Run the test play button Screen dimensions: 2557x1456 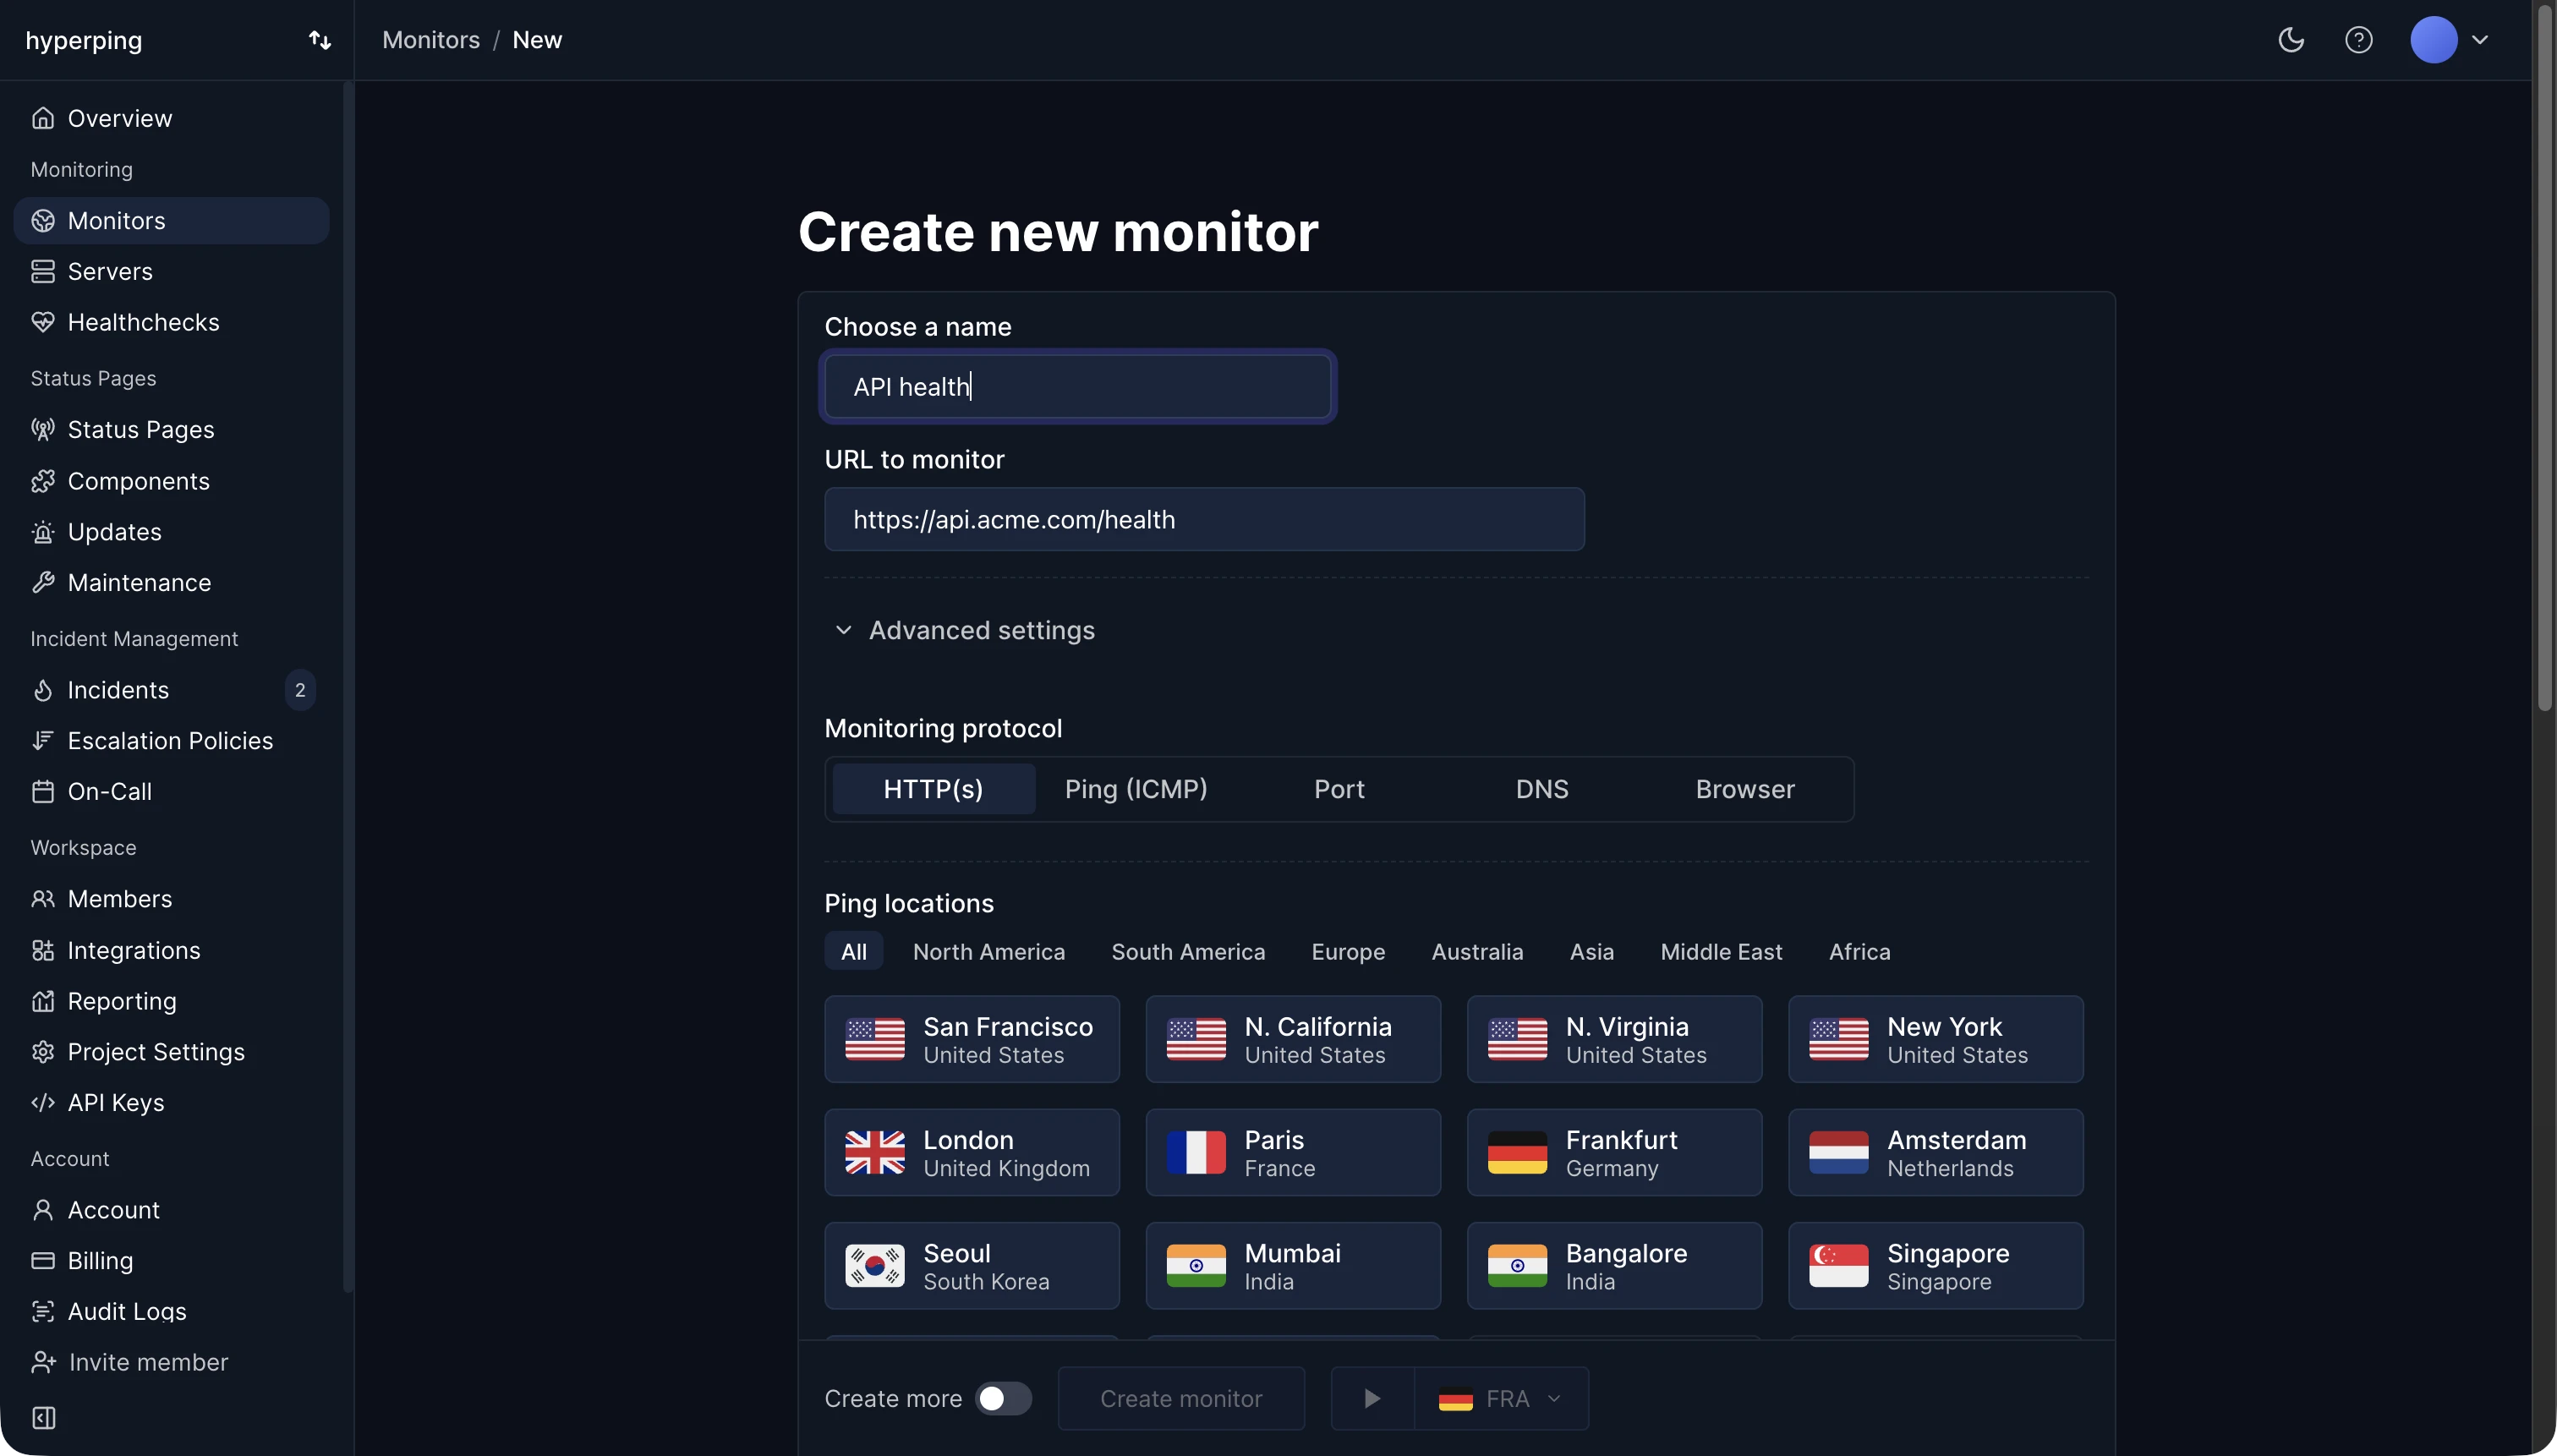[x=1372, y=1398]
